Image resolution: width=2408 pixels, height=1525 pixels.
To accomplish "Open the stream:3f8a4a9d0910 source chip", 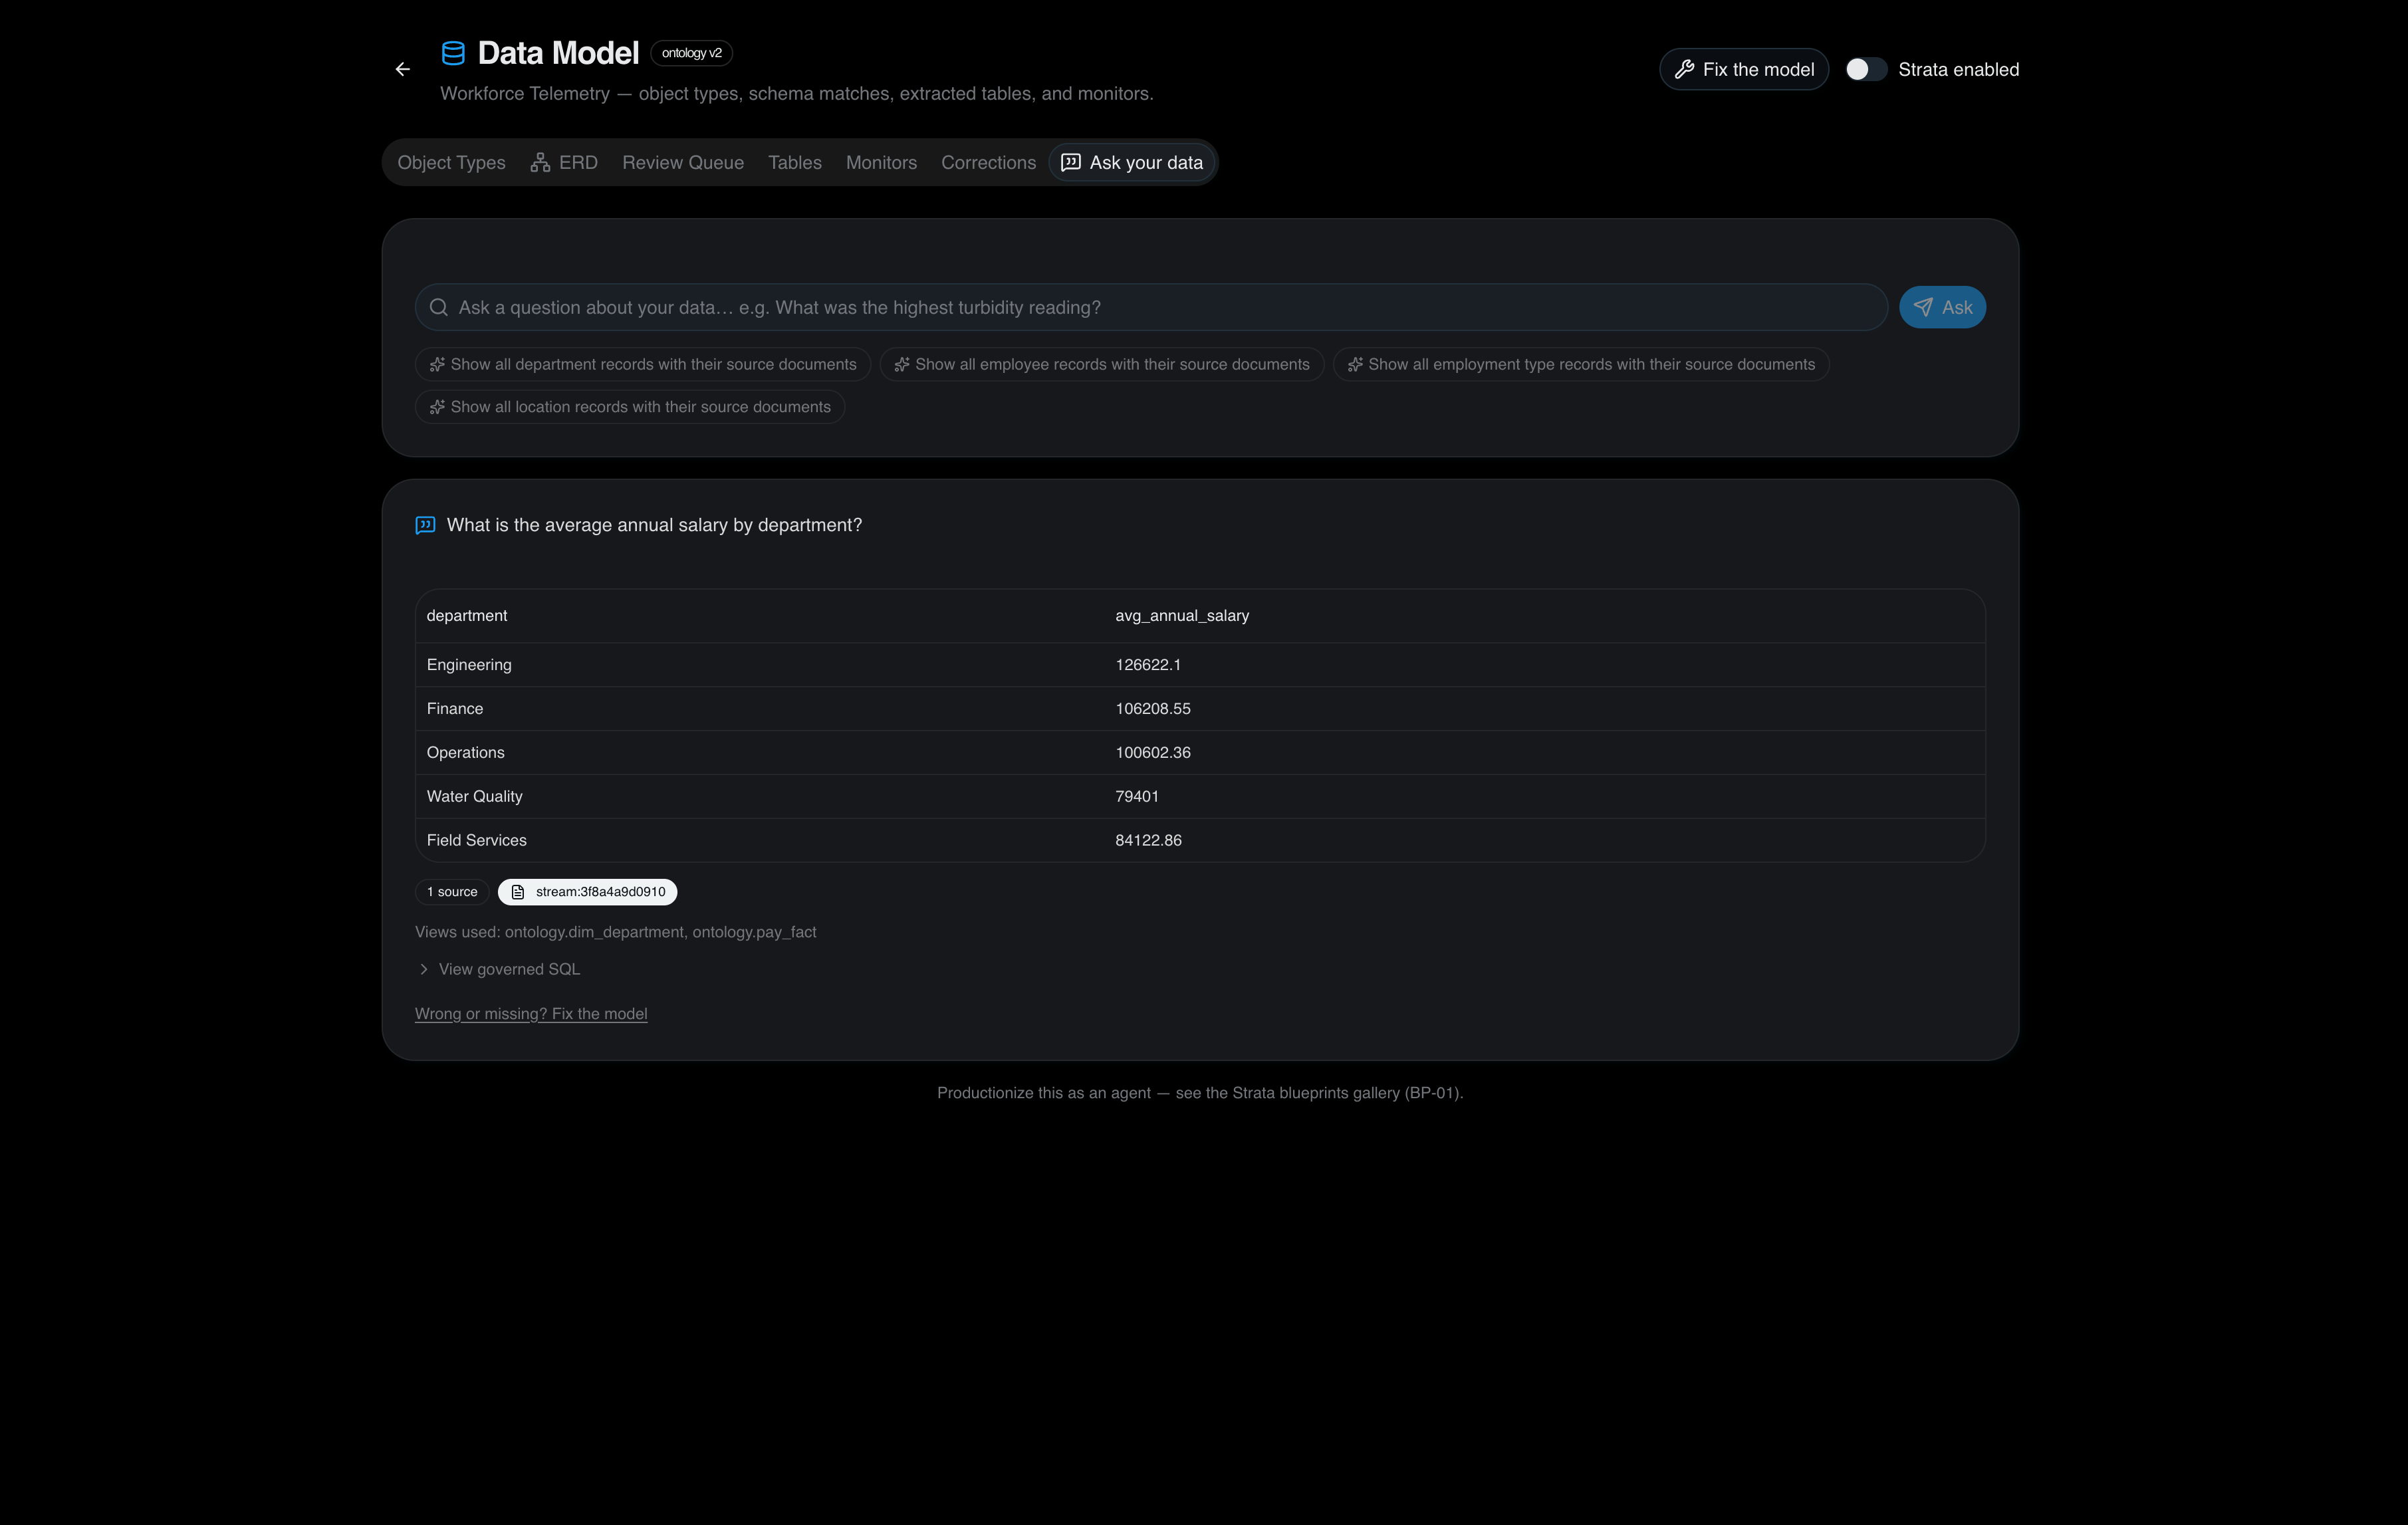I will pos(588,892).
